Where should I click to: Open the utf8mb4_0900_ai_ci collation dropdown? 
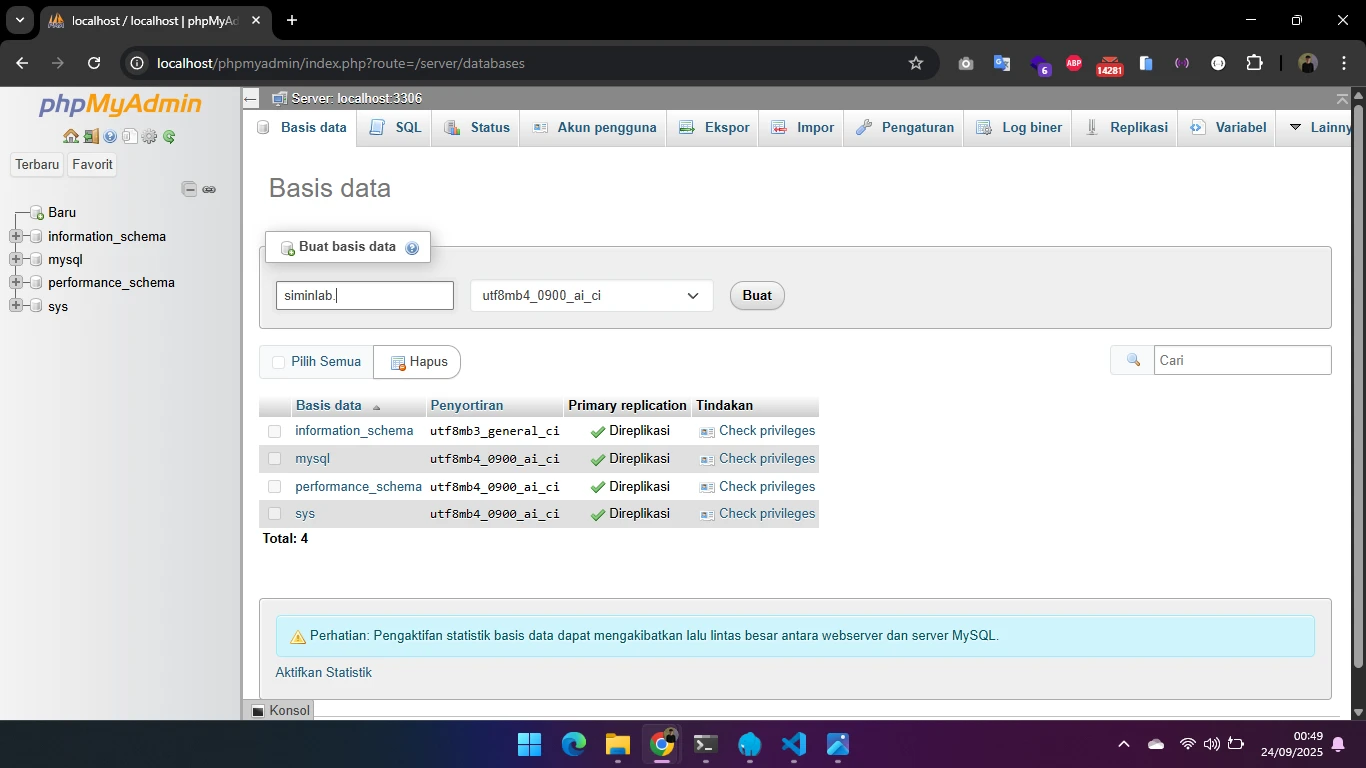pyautogui.click(x=591, y=296)
